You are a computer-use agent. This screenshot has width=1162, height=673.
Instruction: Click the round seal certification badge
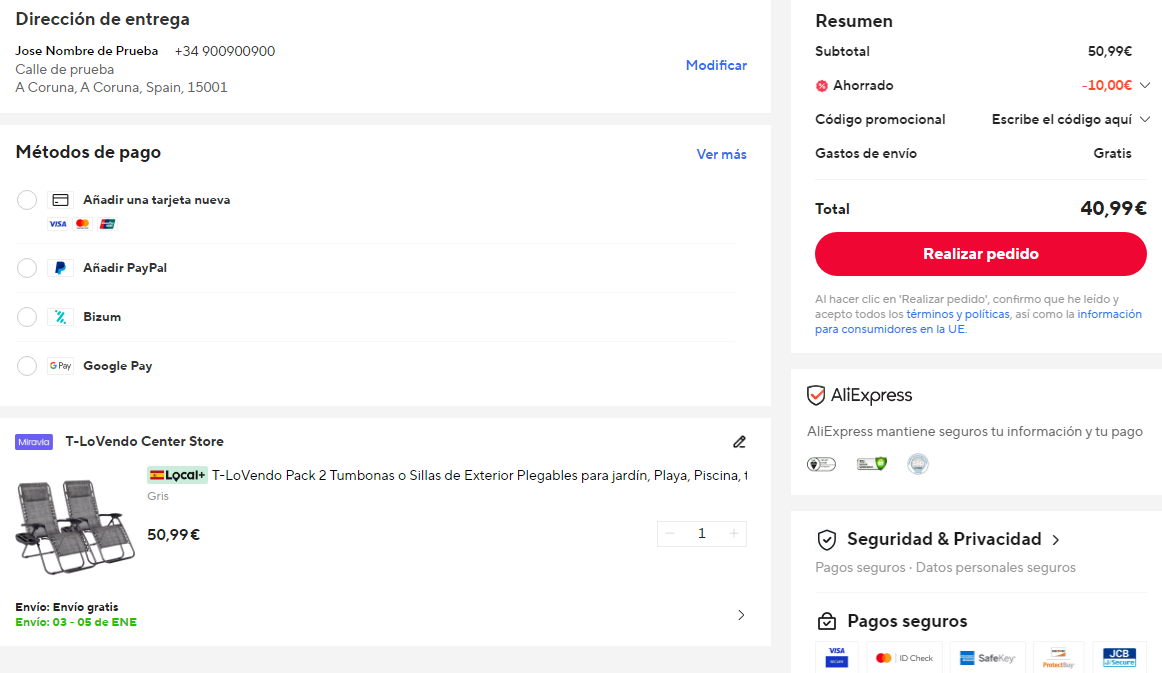[x=917, y=464]
